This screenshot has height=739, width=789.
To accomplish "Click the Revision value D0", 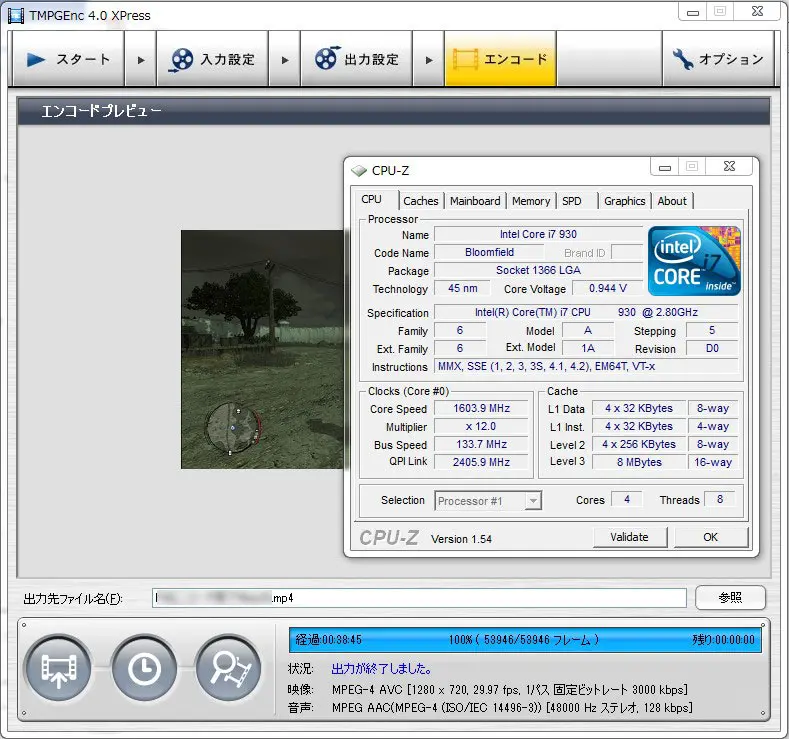I will (712, 348).
